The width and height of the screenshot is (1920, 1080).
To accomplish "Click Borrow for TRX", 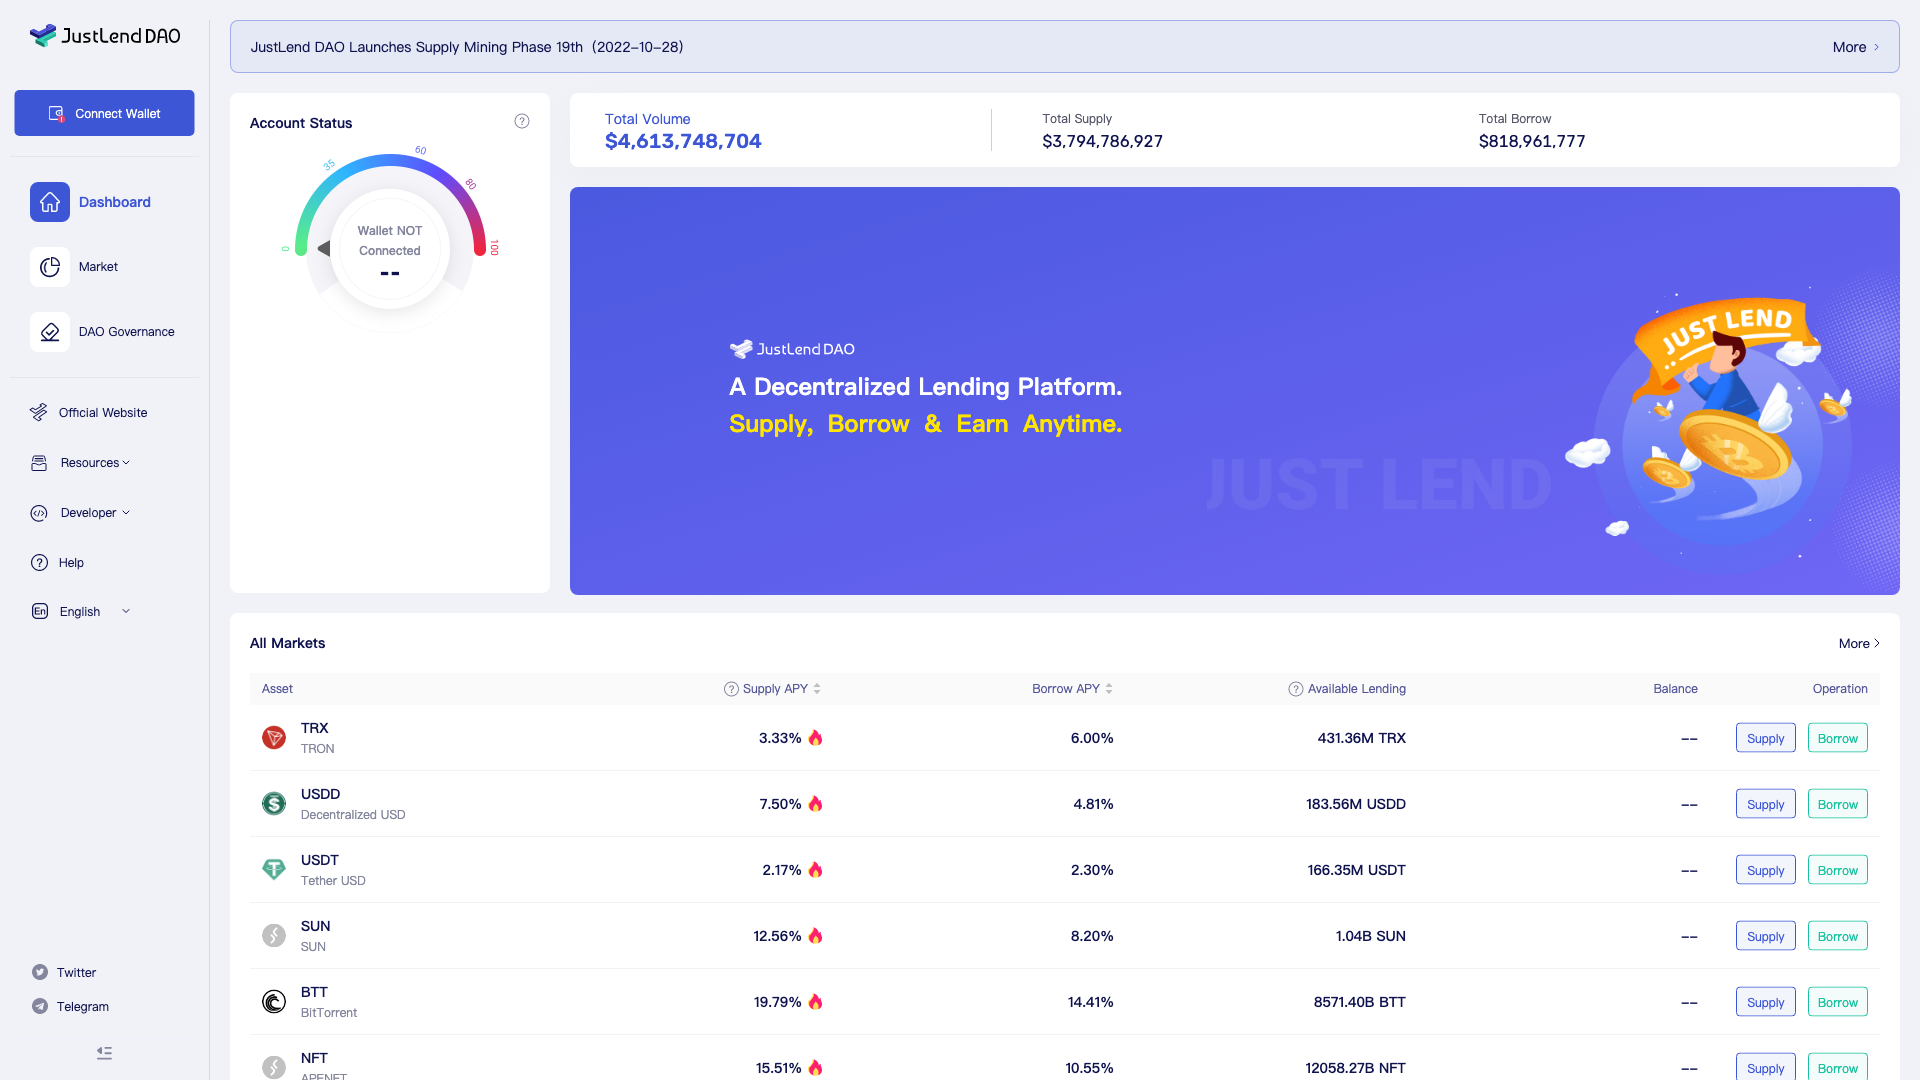I will pos(1837,738).
